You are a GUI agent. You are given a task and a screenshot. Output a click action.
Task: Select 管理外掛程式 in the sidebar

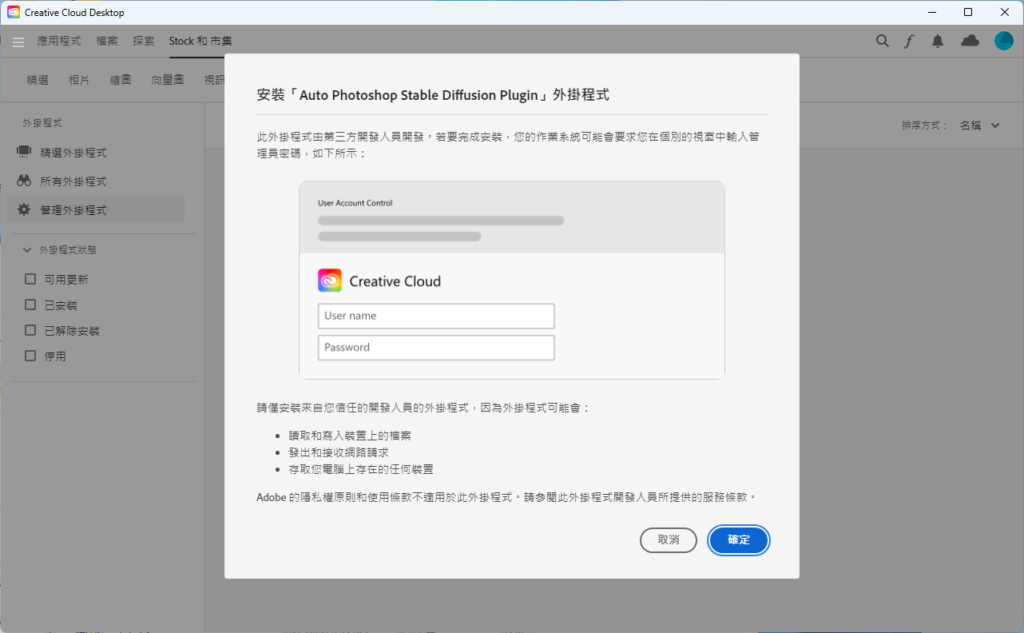pyautogui.click(x=97, y=210)
